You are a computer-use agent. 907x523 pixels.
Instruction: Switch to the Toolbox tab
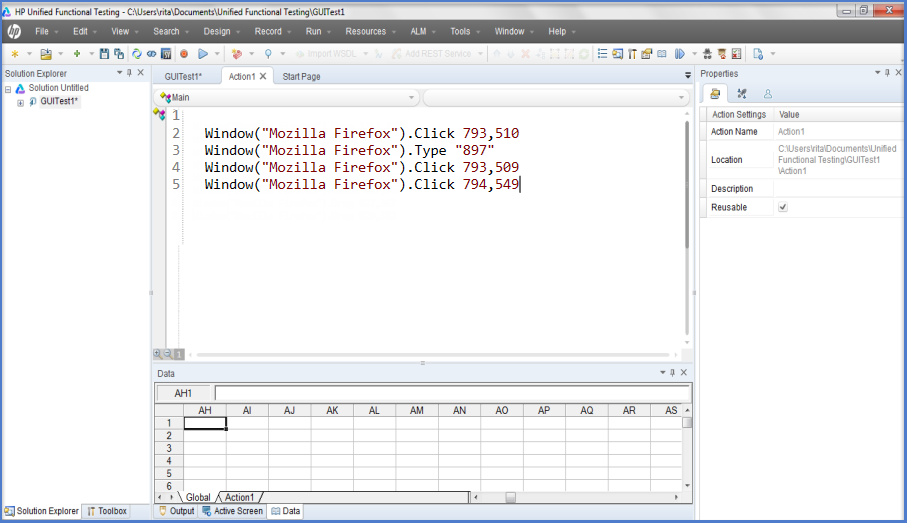107,511
